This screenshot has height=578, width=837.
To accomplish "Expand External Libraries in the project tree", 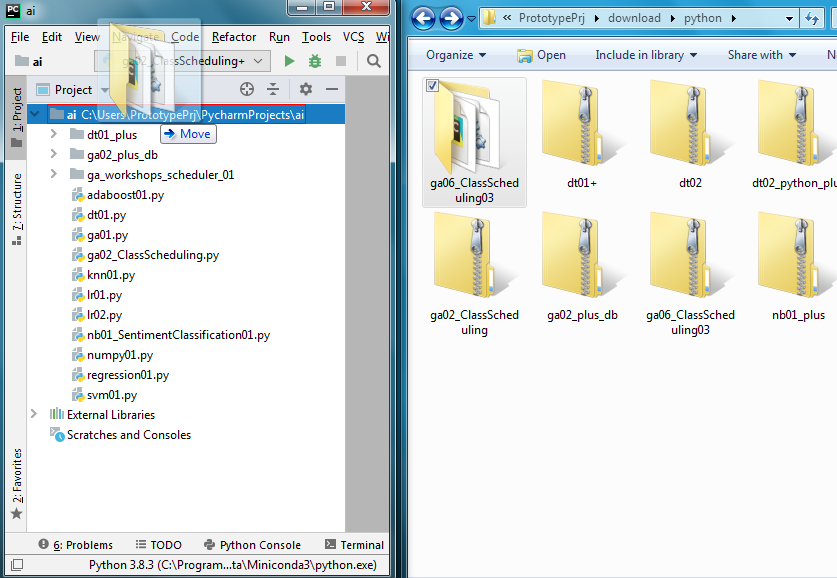I will coord(33,414).
